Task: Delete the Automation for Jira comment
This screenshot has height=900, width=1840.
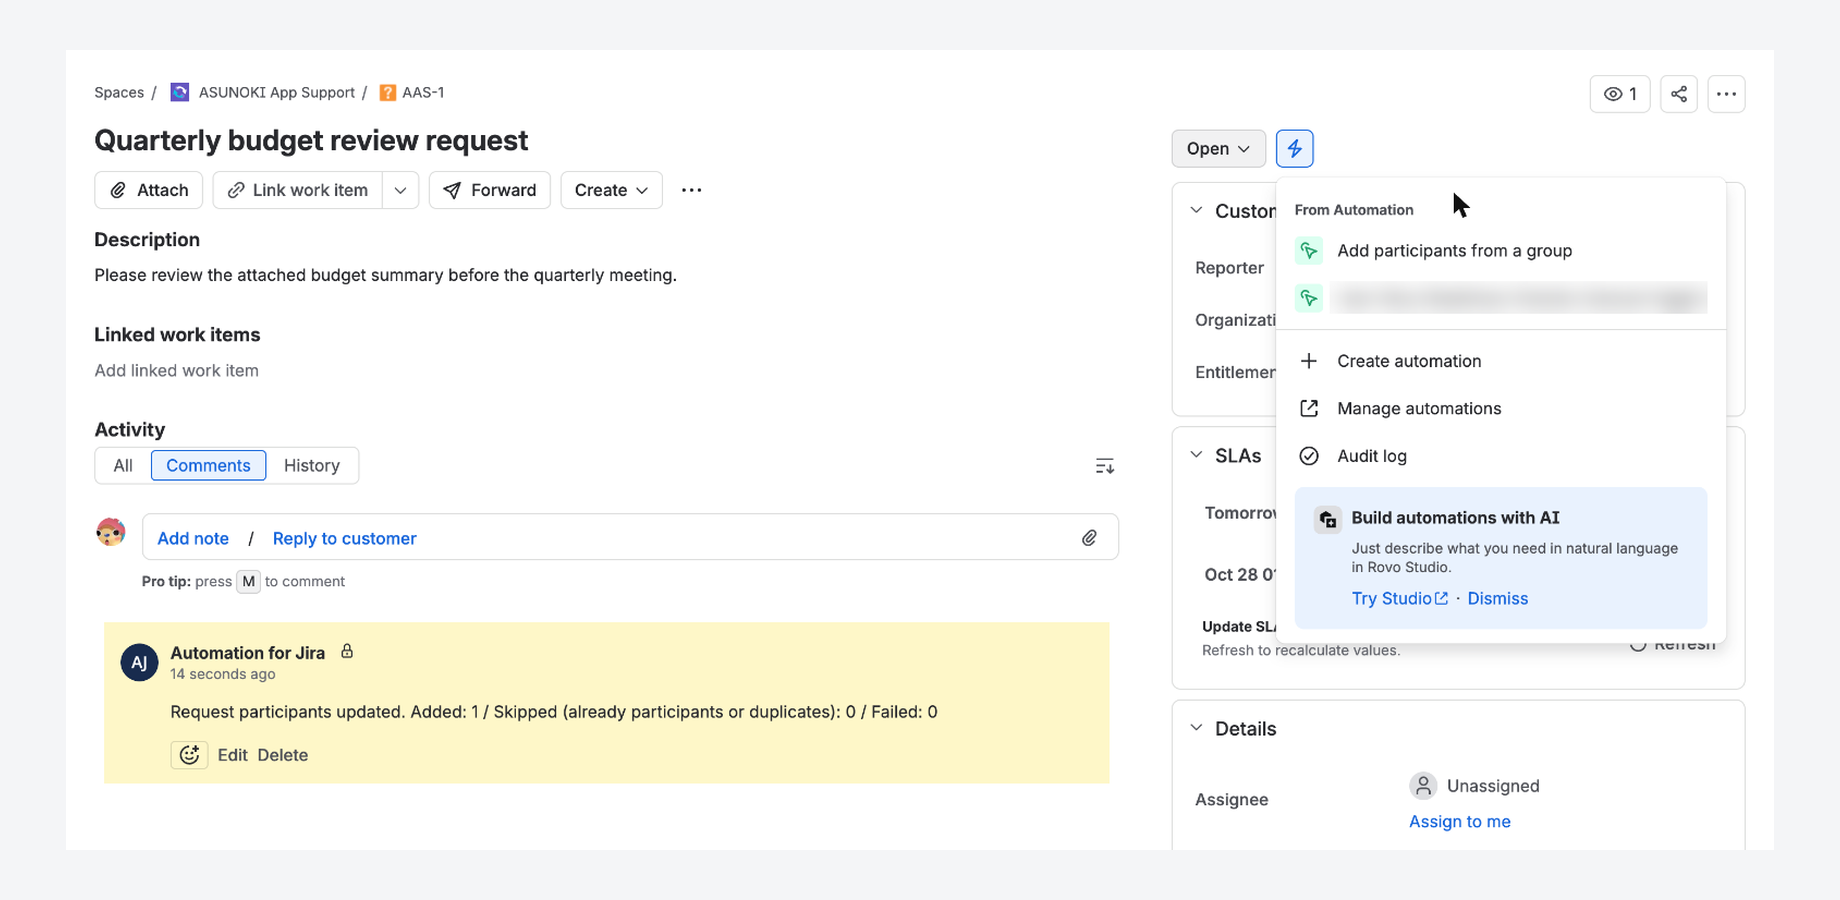Action: tap(282, 755)
